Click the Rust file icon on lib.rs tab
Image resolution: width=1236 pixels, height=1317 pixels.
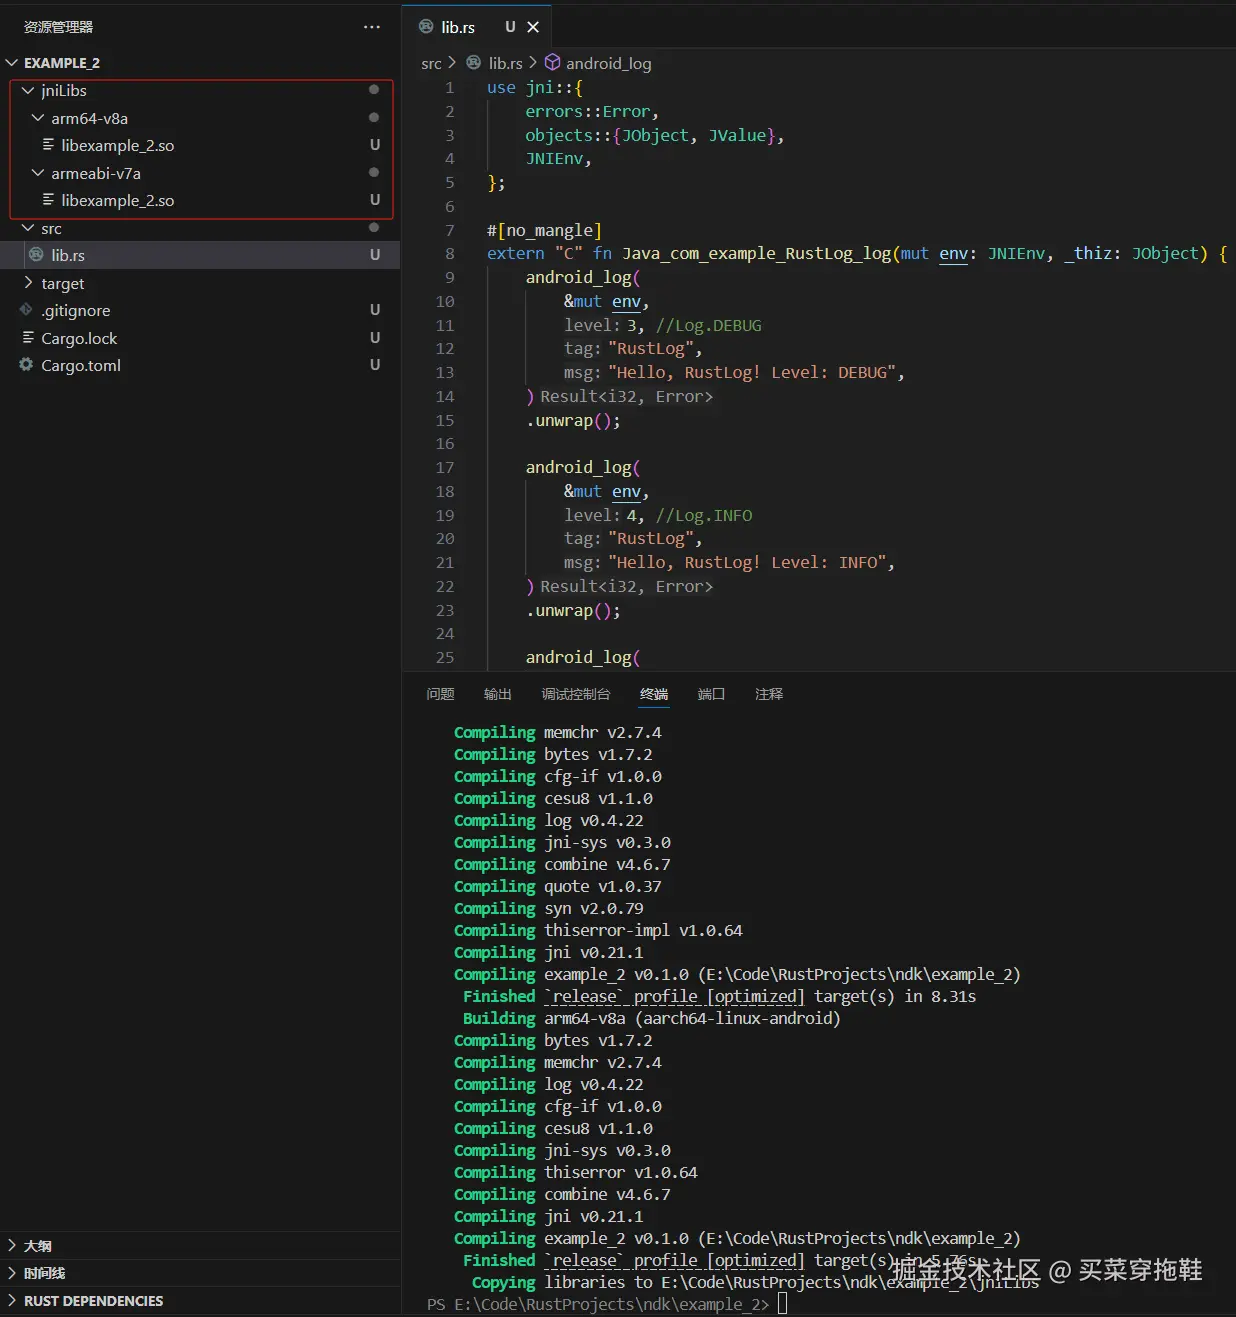click(426, 27)
